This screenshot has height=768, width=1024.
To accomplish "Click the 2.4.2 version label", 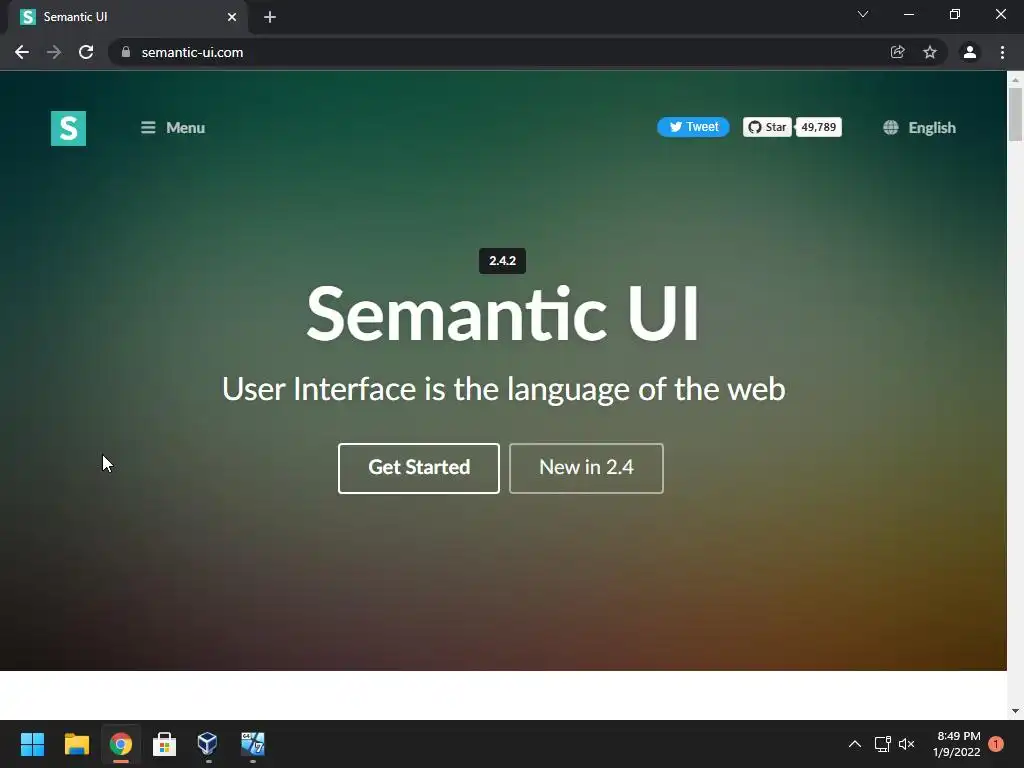I will [x=502, y=261].
